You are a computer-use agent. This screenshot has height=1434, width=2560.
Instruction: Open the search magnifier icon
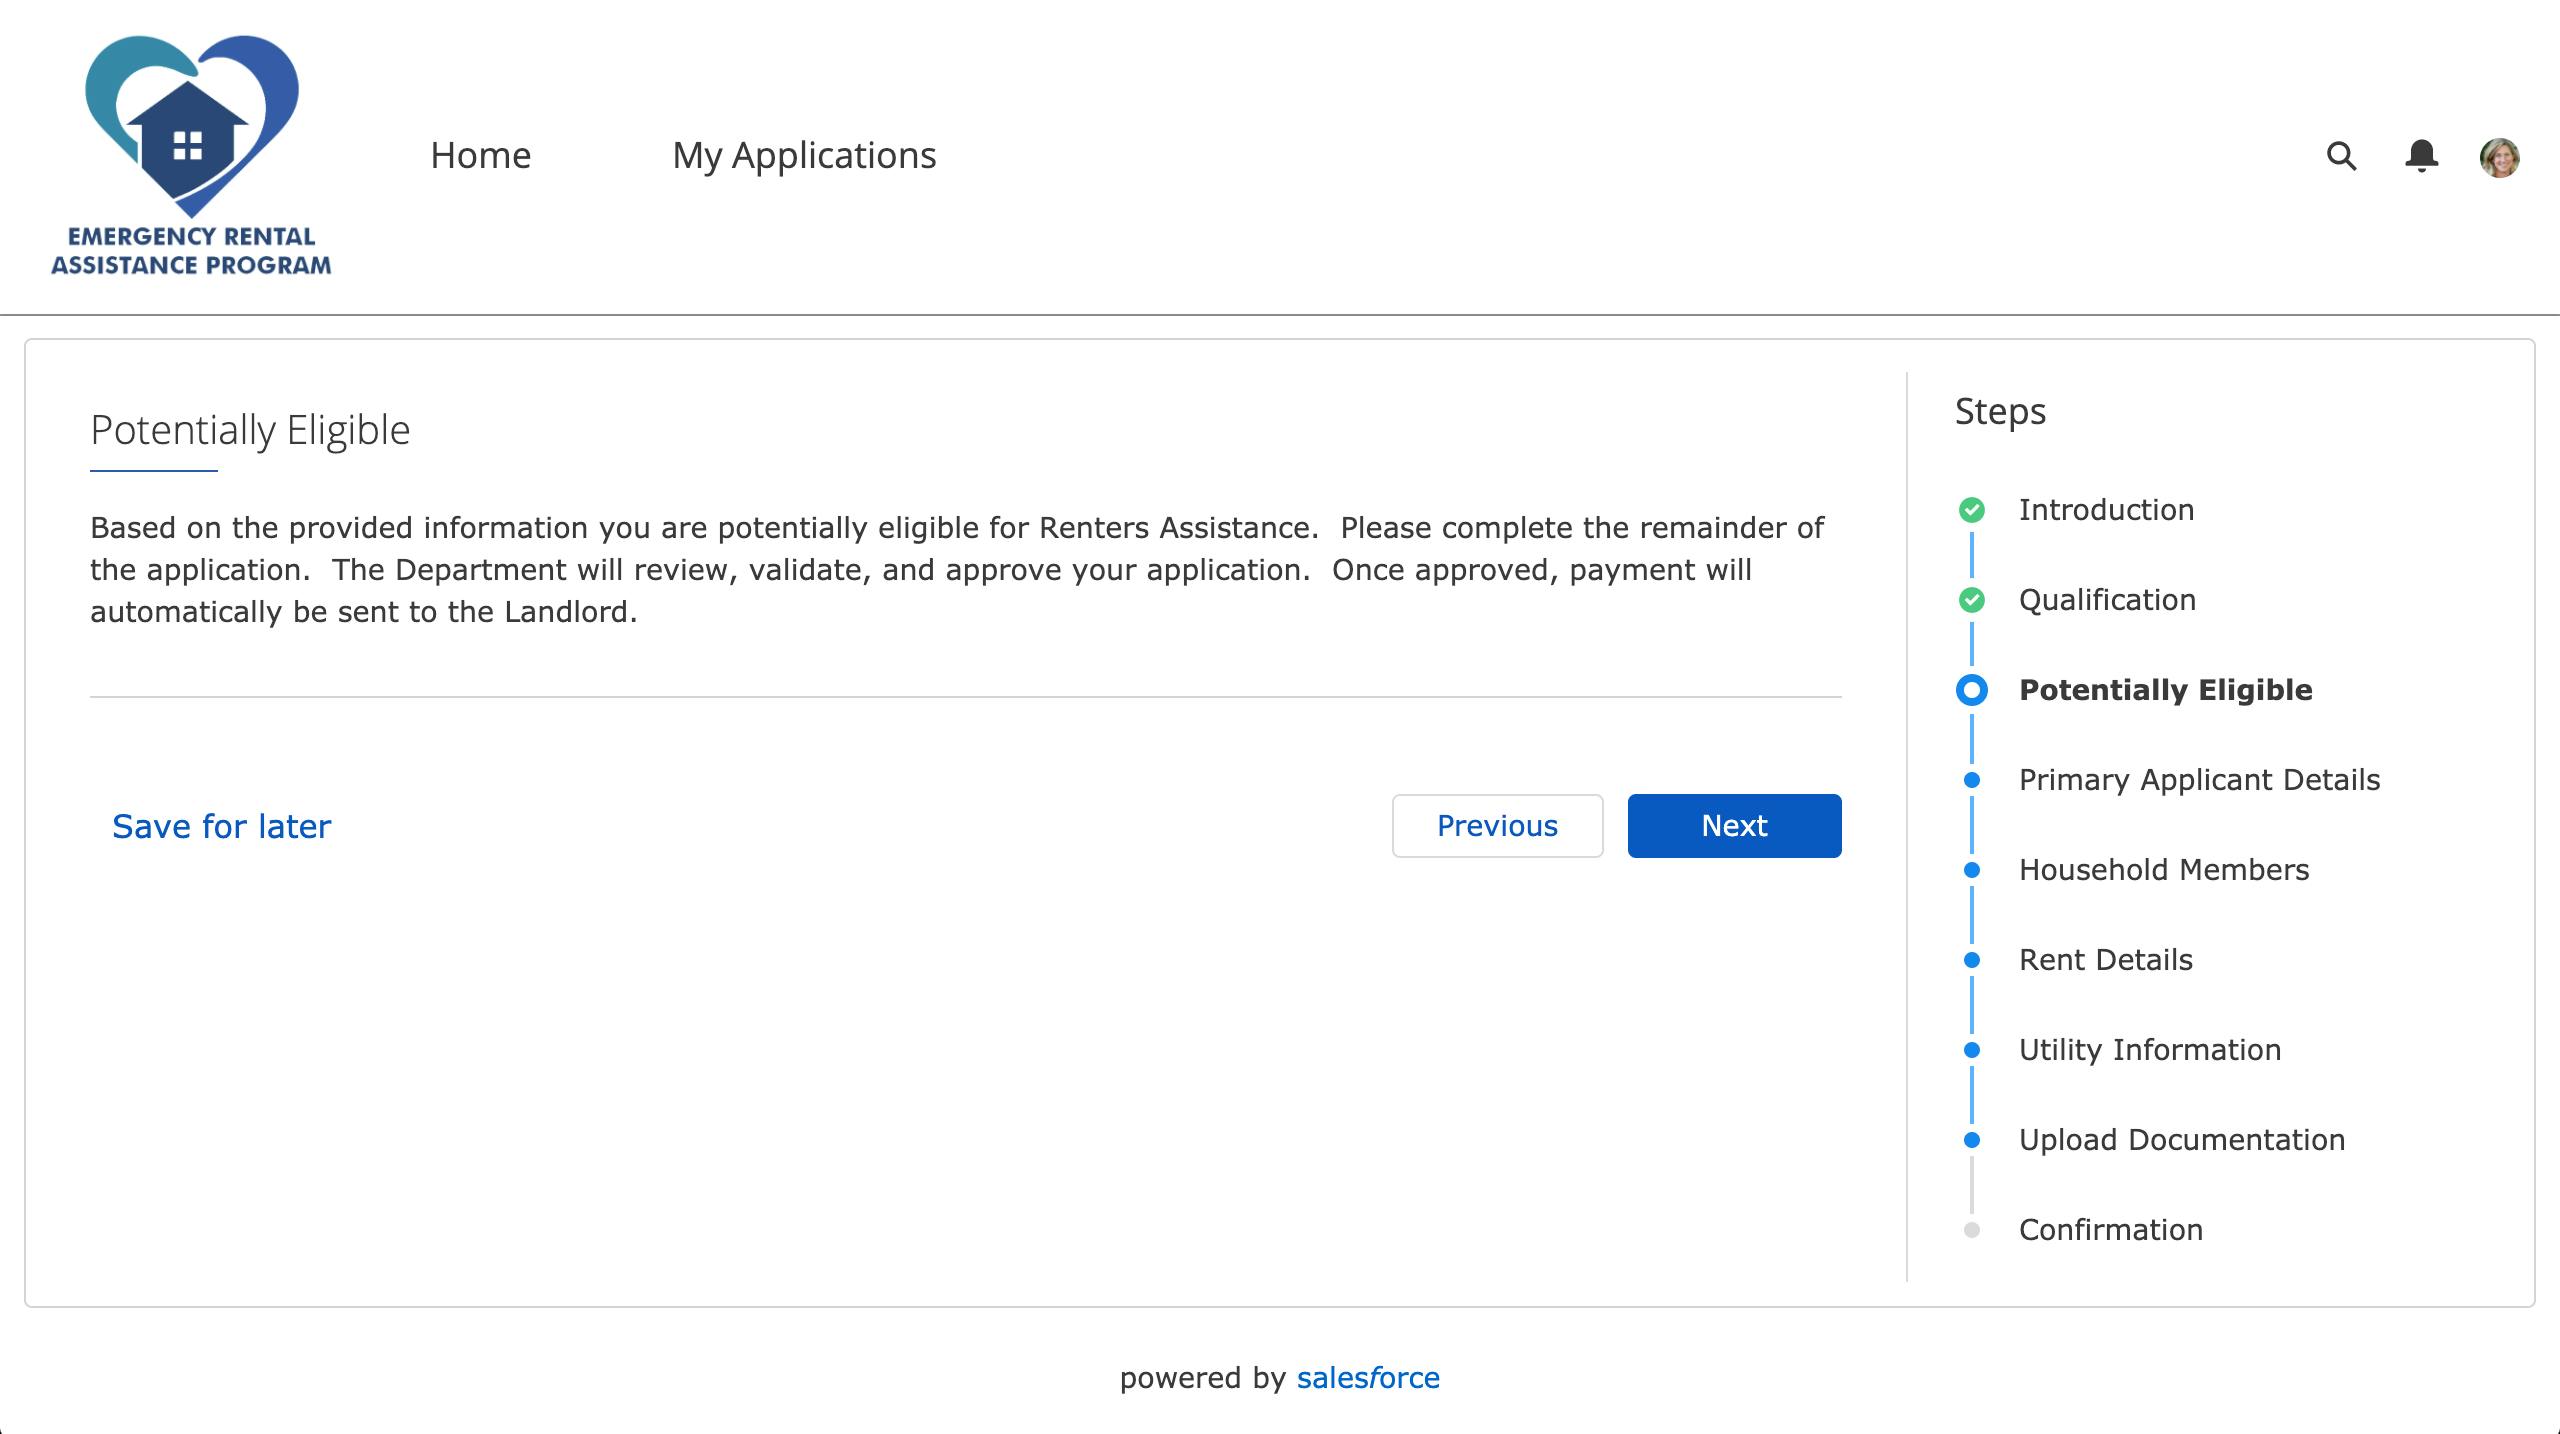pyautogui.click(x=2341, y=156)
